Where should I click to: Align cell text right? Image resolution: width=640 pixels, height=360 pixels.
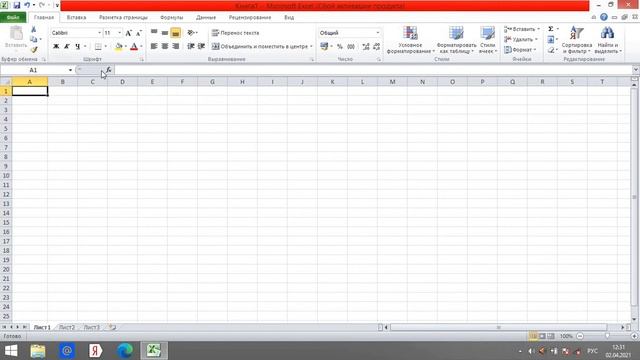[x=176, y=47]
